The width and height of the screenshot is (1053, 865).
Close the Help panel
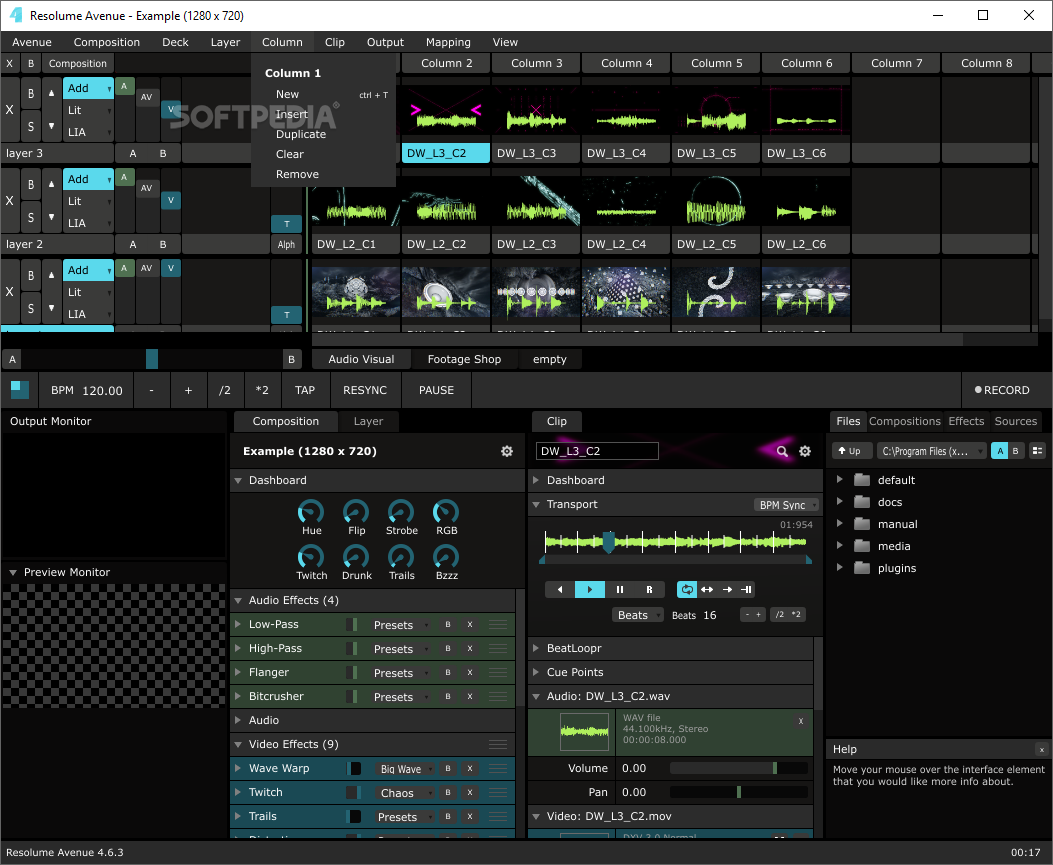click(1042, 749)
